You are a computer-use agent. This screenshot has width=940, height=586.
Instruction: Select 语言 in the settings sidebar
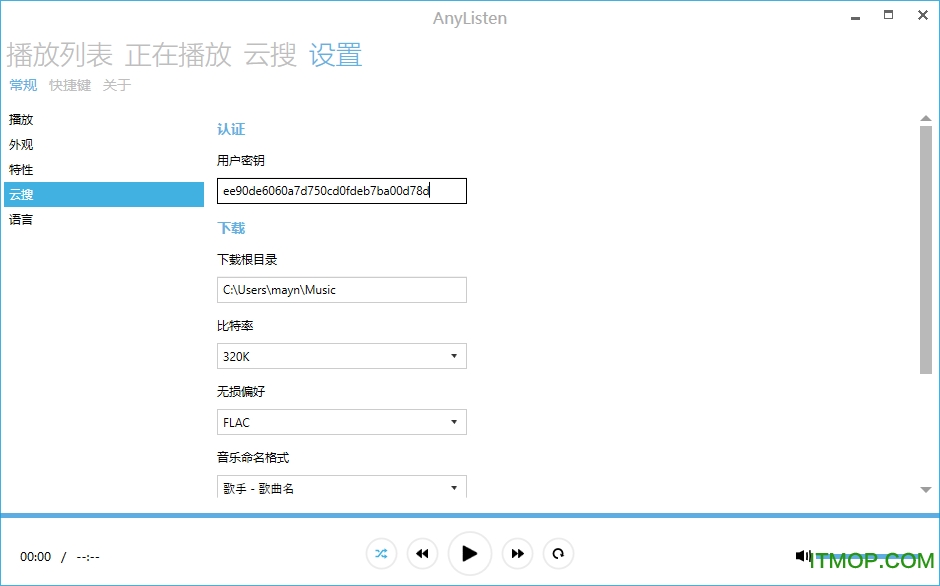[21, 220]
